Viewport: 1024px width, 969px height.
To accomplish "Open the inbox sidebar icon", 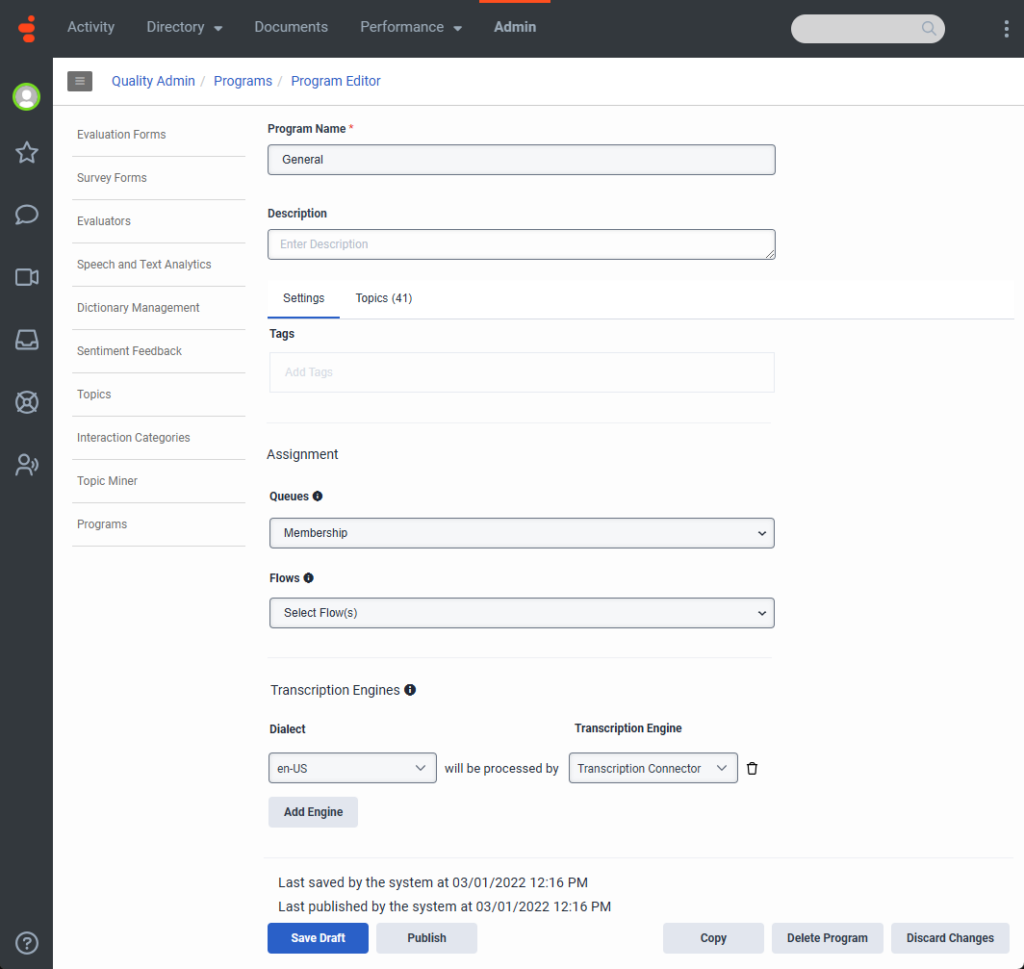I will pyautogui.click(x=26, y=340).
